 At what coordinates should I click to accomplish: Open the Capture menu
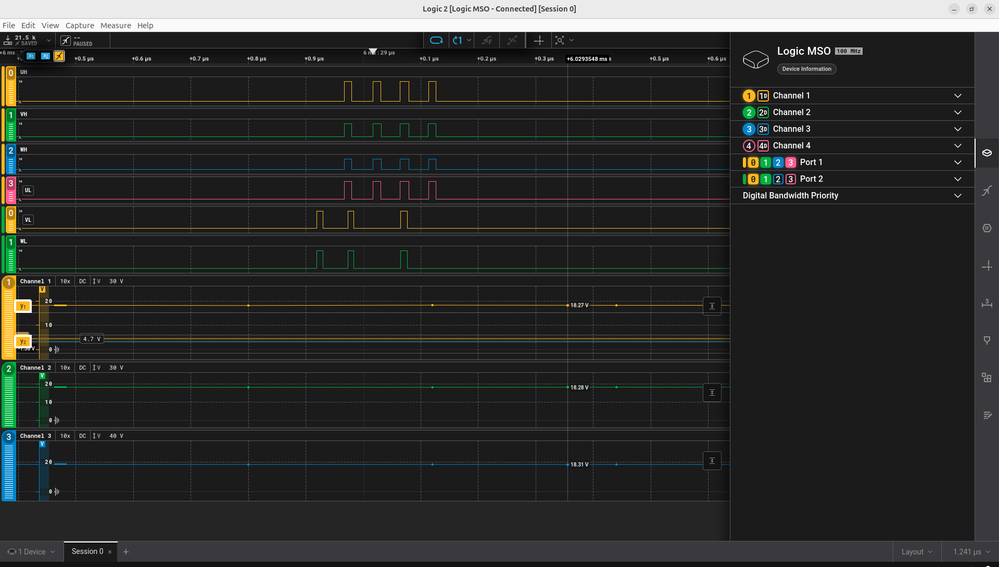point(80,25)
